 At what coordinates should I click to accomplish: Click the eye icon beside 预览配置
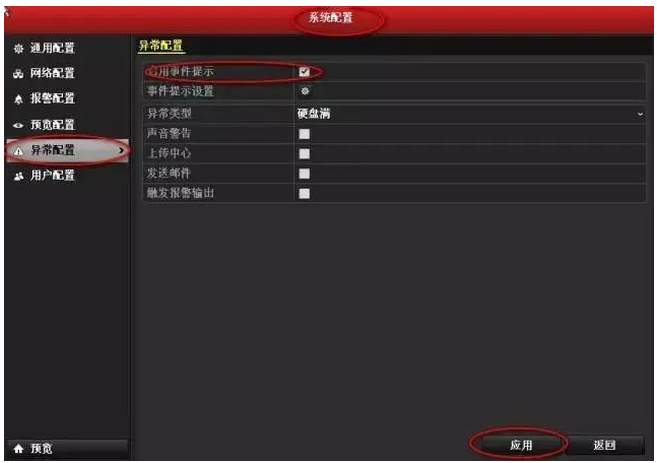pos(18,125)
